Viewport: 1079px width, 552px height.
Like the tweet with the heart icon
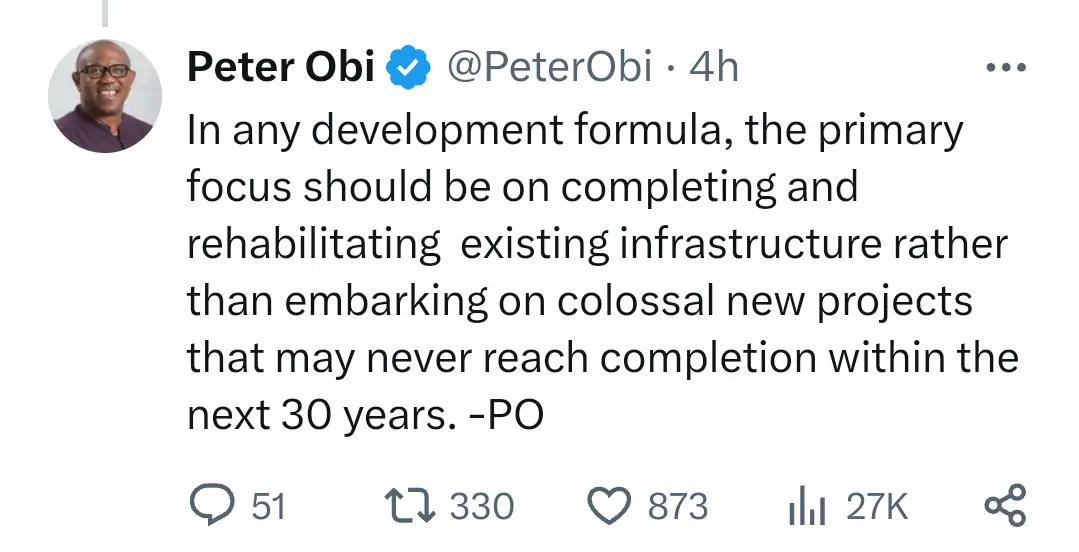pyautogui.click(x=610, y=506)
